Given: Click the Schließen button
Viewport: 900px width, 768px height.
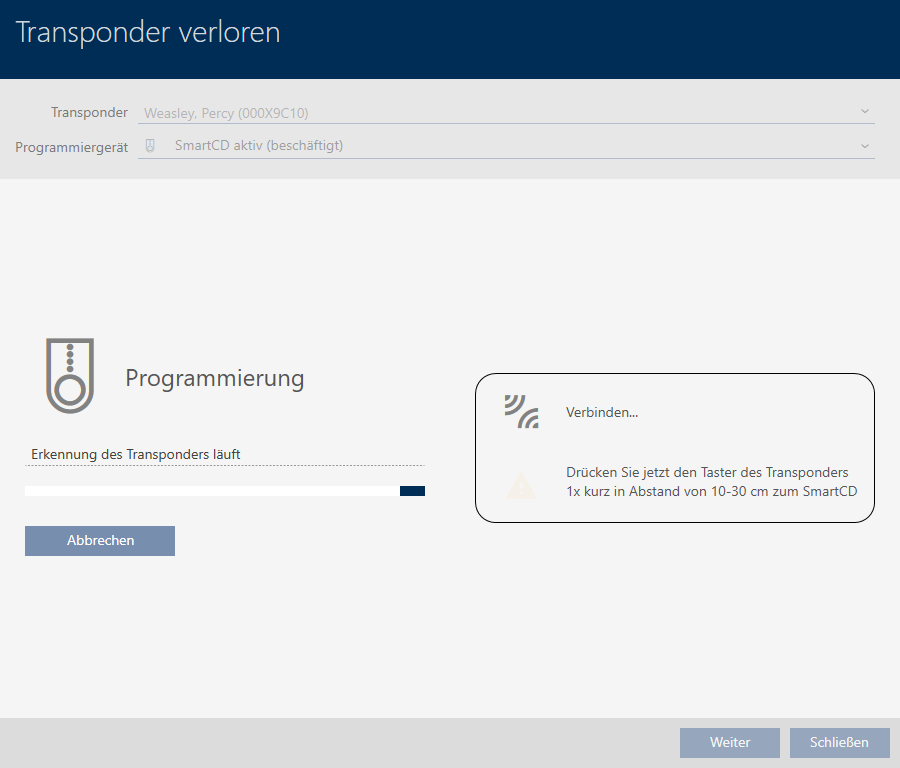Looking at the screenshot, I should click(839, 742).
